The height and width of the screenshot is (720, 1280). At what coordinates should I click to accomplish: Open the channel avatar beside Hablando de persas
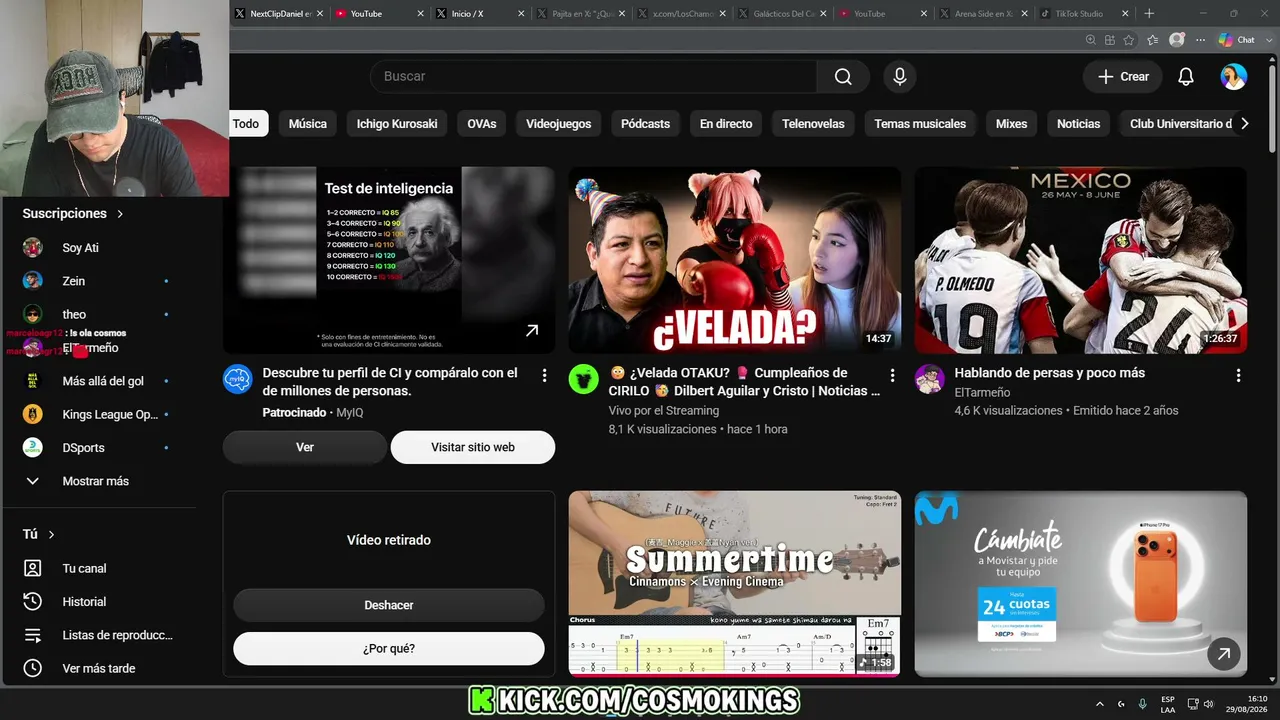[x=930, y=379]
